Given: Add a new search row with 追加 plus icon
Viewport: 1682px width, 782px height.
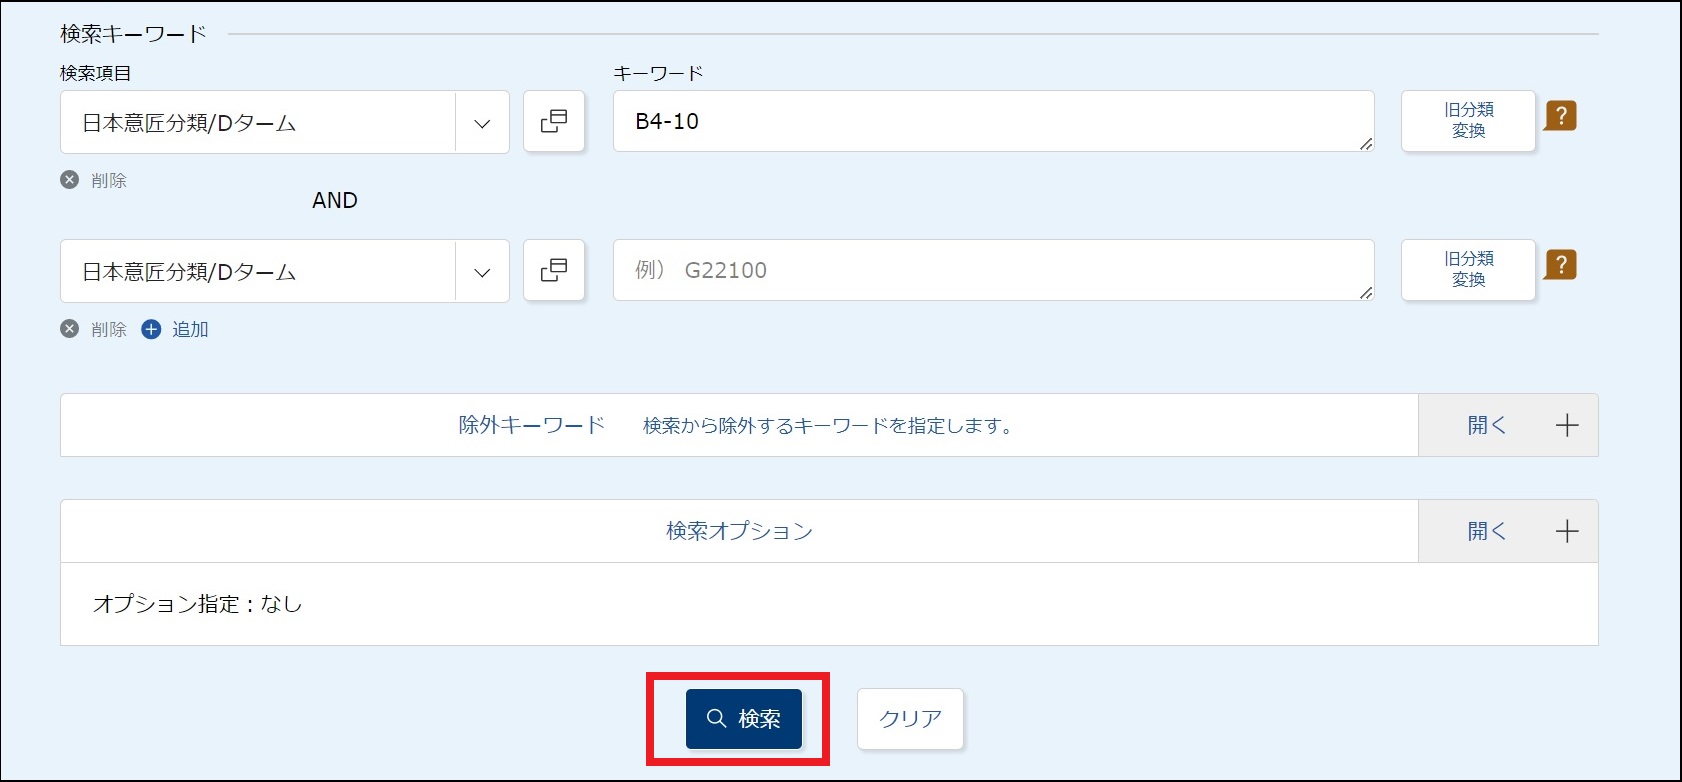Looking at the screenshot, I should pyautogui.click(x=151, y=329).
